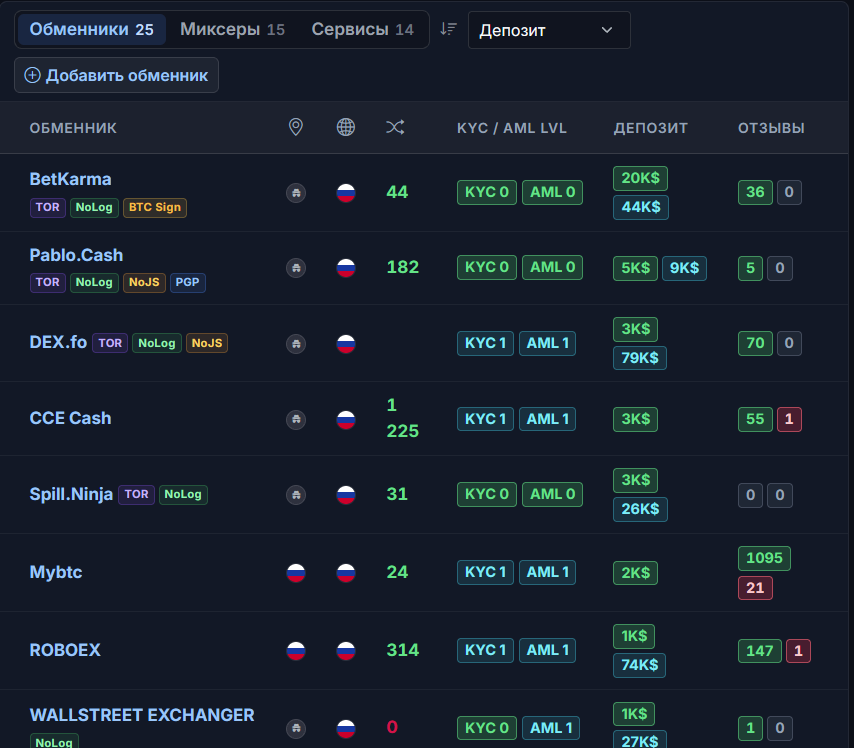The image size is (854, 748).
Task: Click the location pin column icon
Action: click(x=296, y=127)
